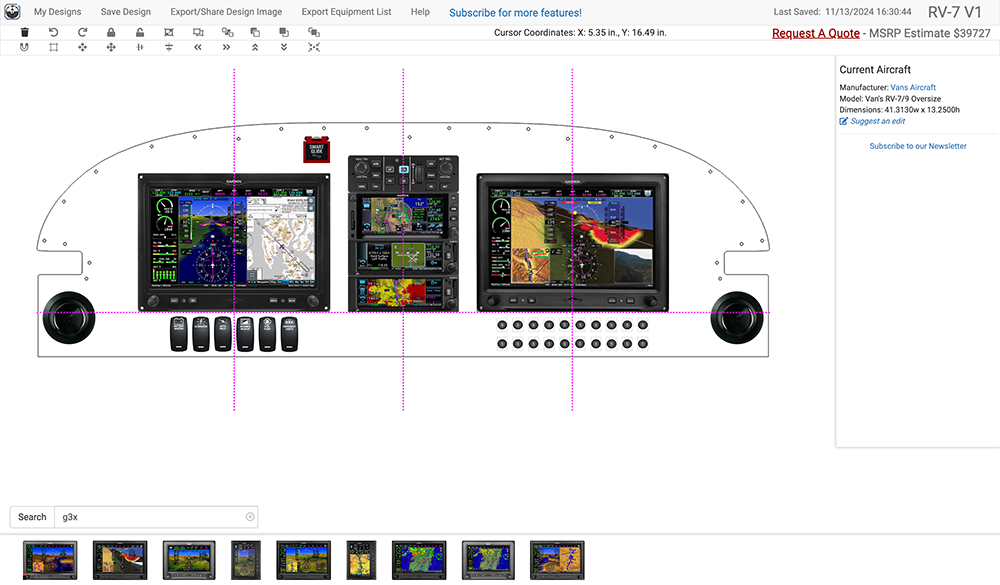Screen dimensions: 1000x585
Task: Undo the last action with the counterclockwise arrow
Action: coord(54,33)
